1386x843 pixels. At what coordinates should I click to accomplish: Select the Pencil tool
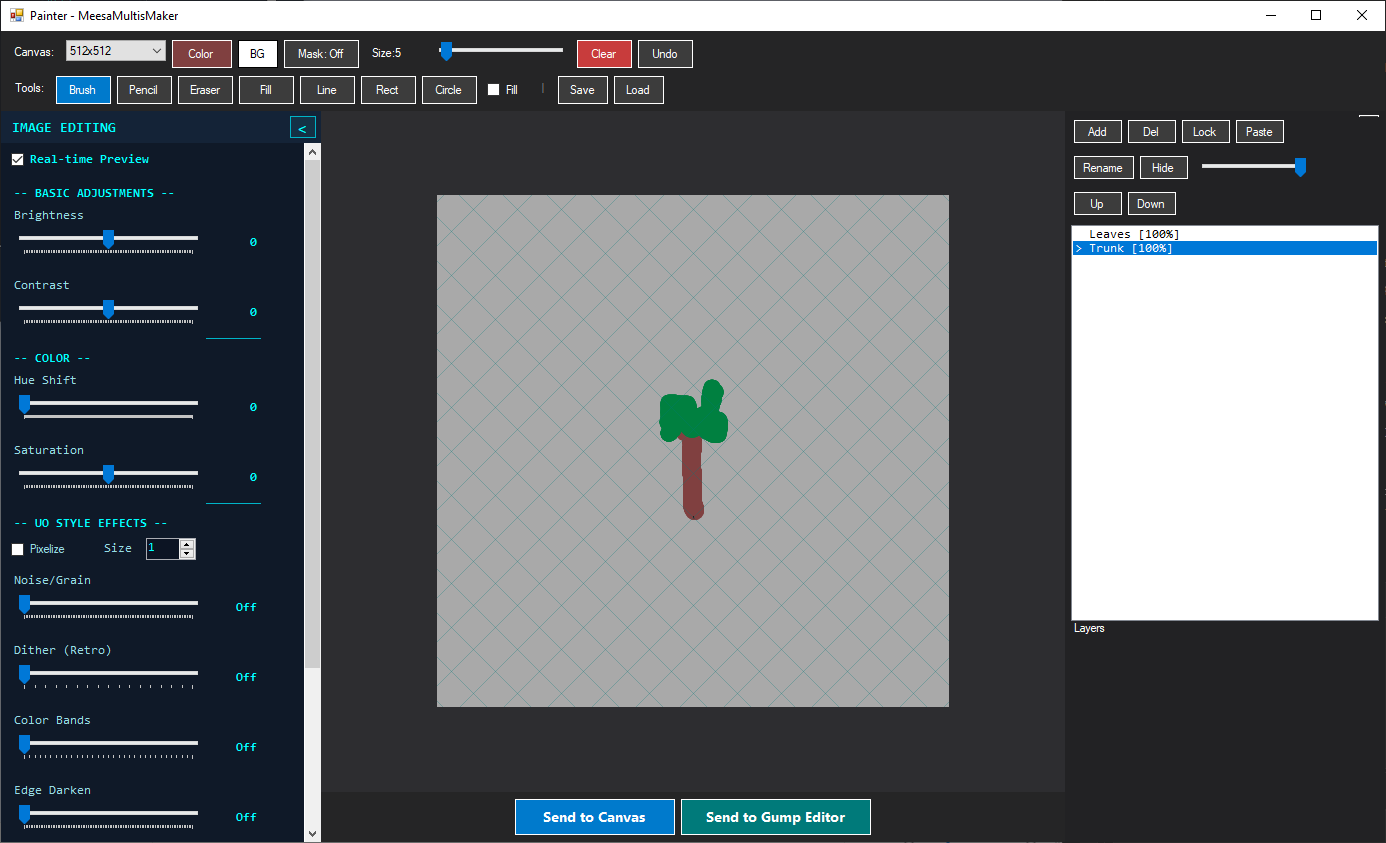[144, 90]
